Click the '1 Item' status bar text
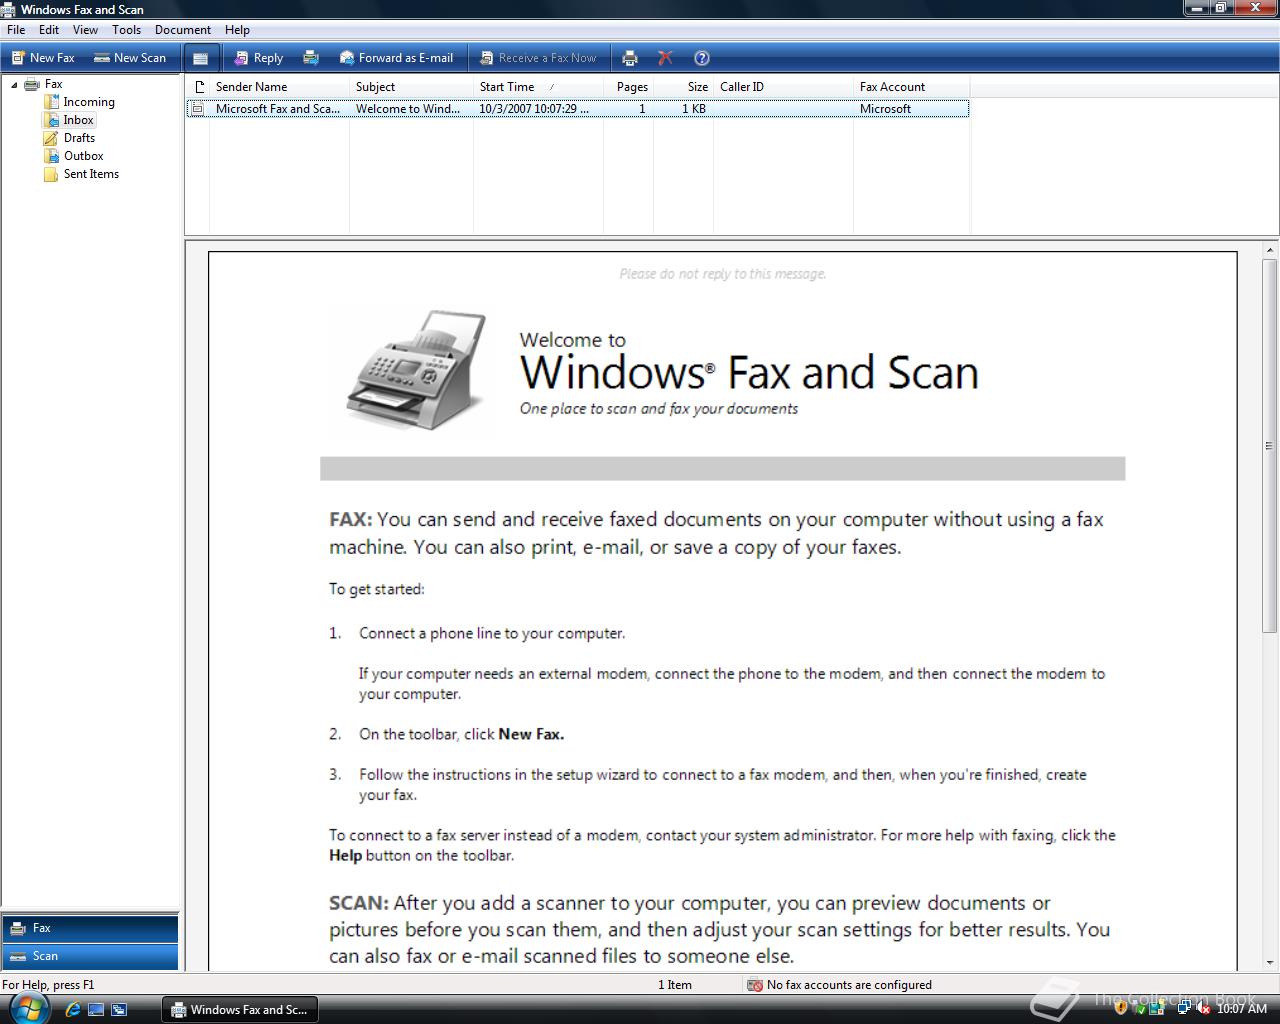The width and height of the screenshot is (1280, 1024). click(675, 985)
